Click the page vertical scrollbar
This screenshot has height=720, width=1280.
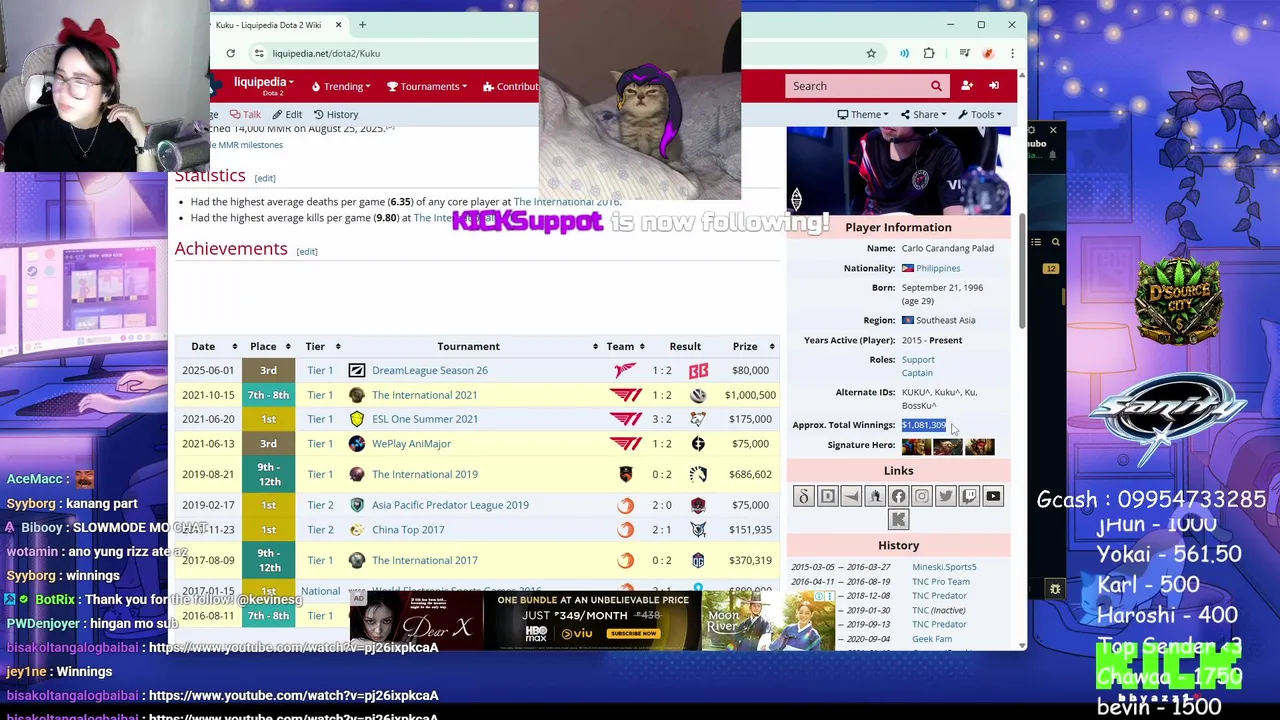(1022, 270)
